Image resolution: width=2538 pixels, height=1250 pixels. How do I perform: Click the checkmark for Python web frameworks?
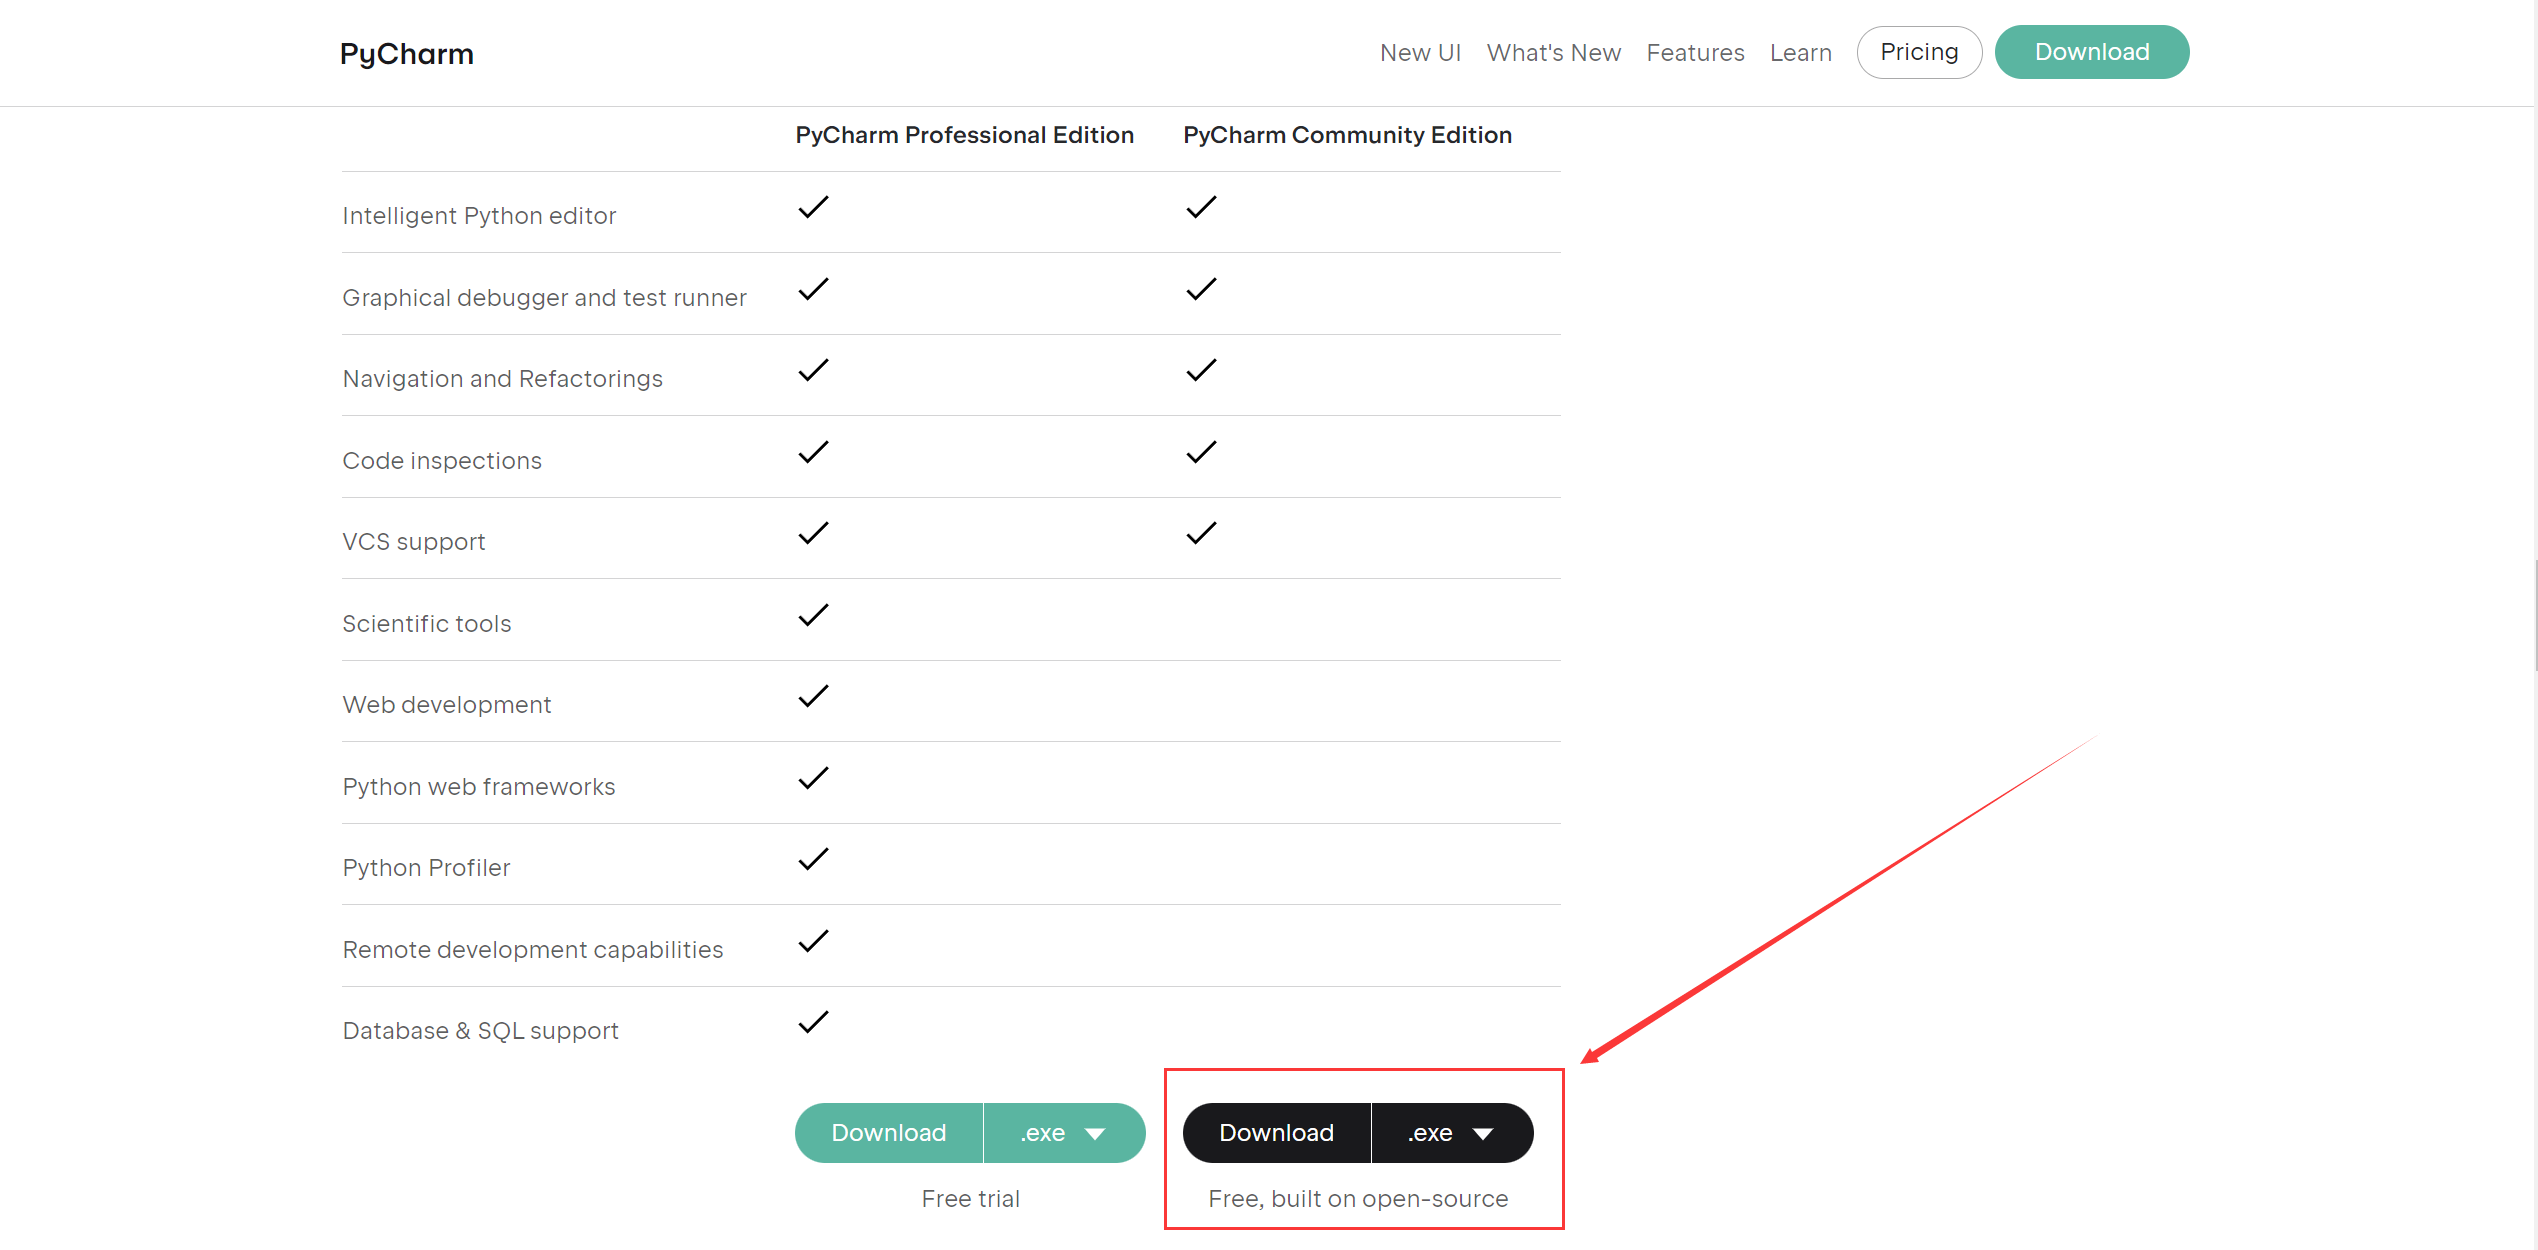813,778
